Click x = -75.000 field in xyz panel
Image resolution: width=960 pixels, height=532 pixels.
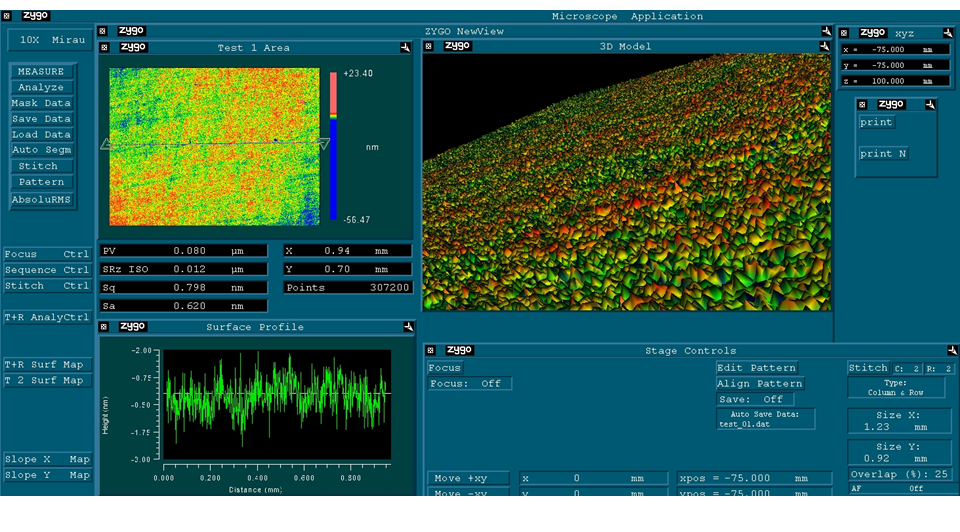[896, 50]
